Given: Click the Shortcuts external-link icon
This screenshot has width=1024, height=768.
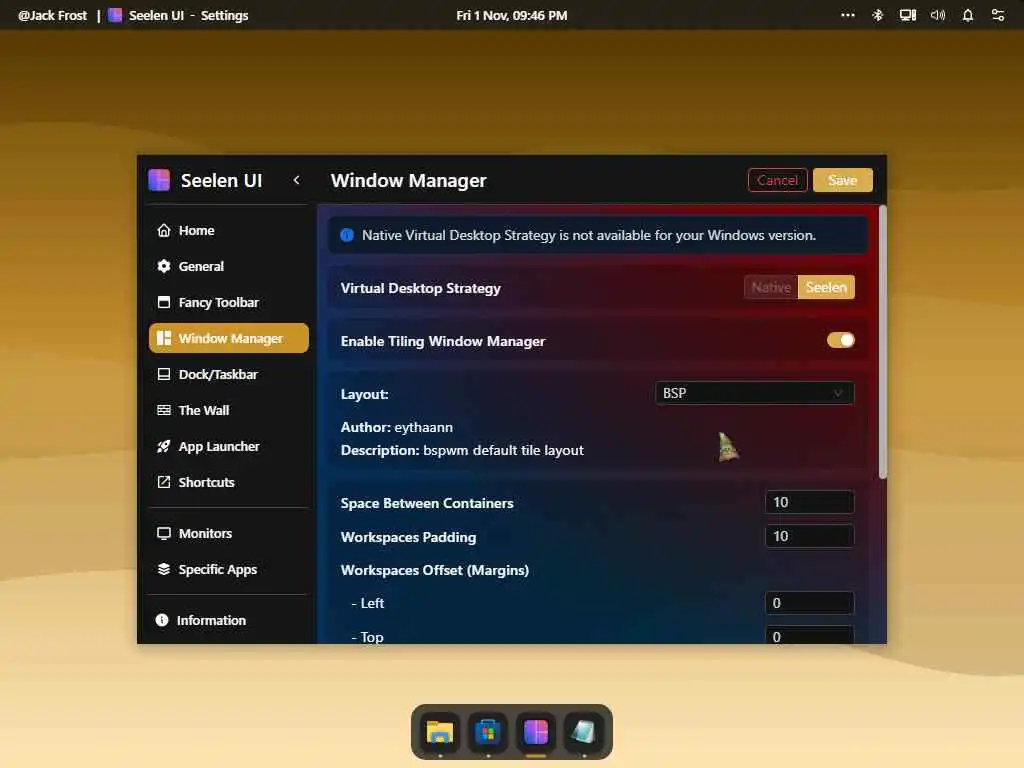Looking at the screenshot, I should pos(164,482).
